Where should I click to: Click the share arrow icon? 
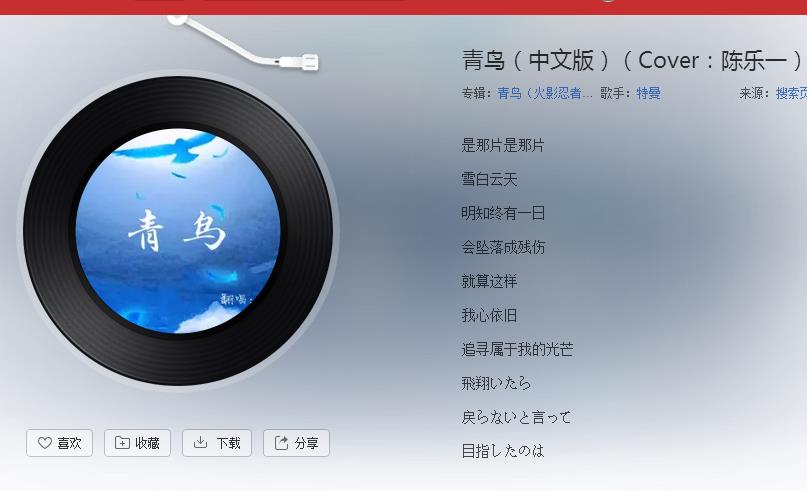point(281,443)
